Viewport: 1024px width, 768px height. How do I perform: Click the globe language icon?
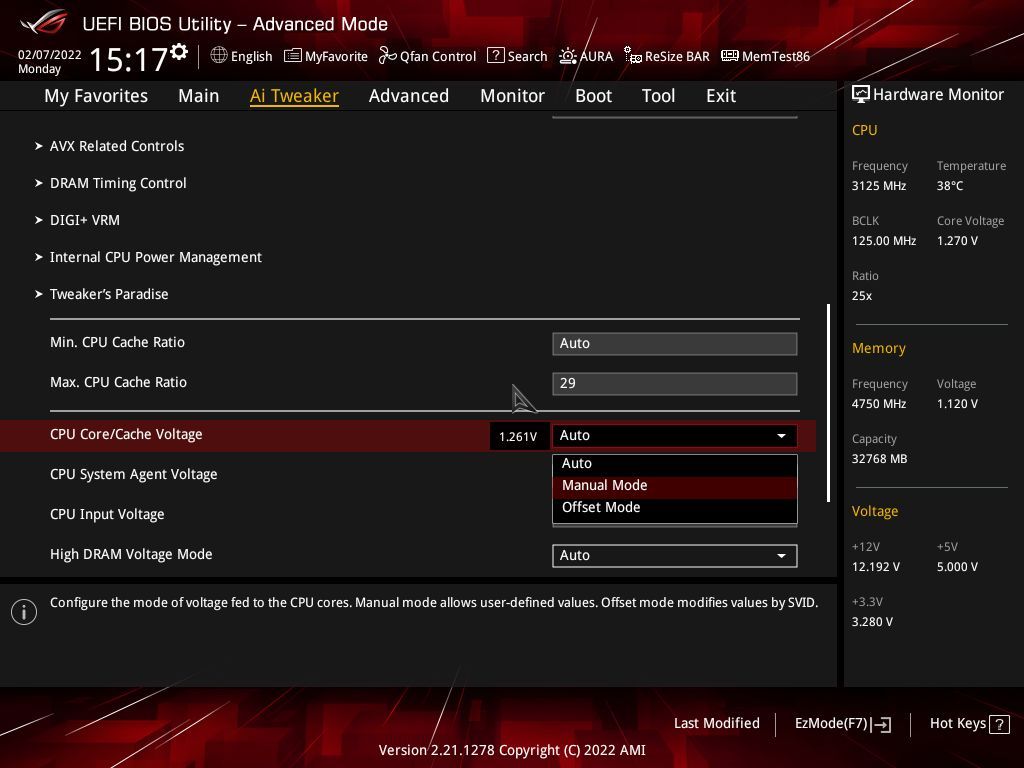pos(219,56)
